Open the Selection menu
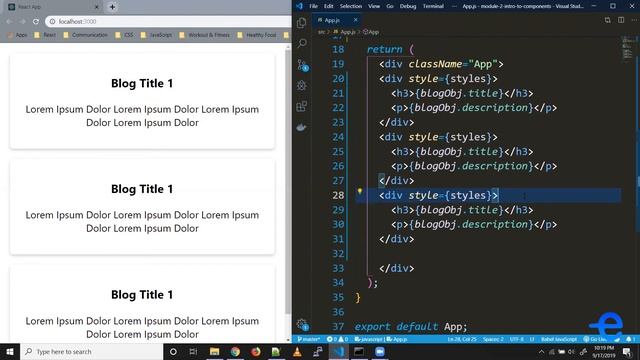The image size is (640, 360). click(x=351, y=6)
